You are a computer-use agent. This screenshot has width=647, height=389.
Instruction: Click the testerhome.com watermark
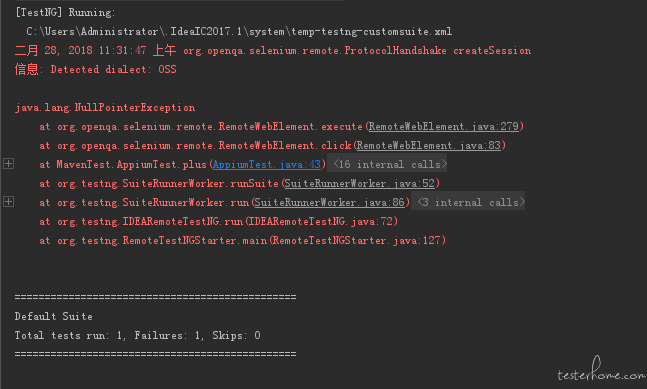tap(601, 370)
